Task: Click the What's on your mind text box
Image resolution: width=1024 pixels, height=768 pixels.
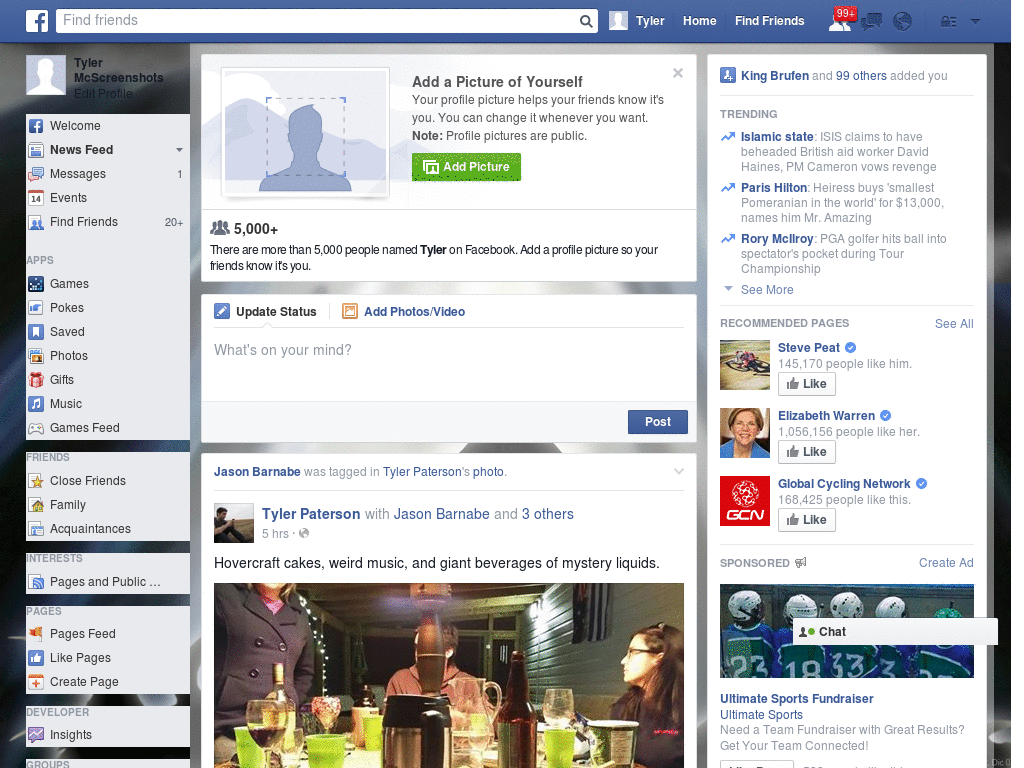Action: coord(449,364)
